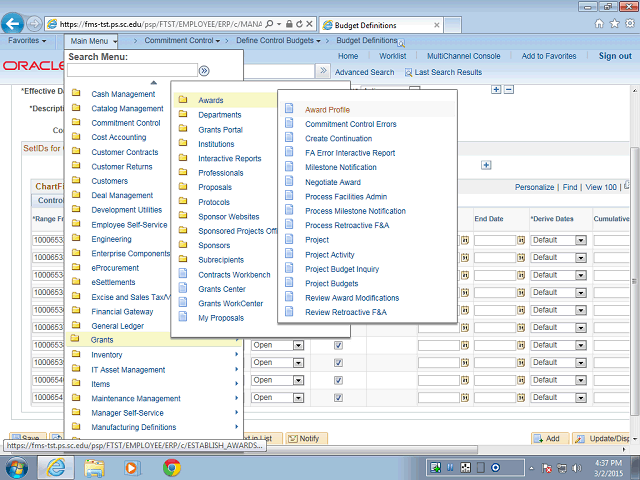Open General Ledger in the Main Menu

pyautogui.click(x=117, y=326)
